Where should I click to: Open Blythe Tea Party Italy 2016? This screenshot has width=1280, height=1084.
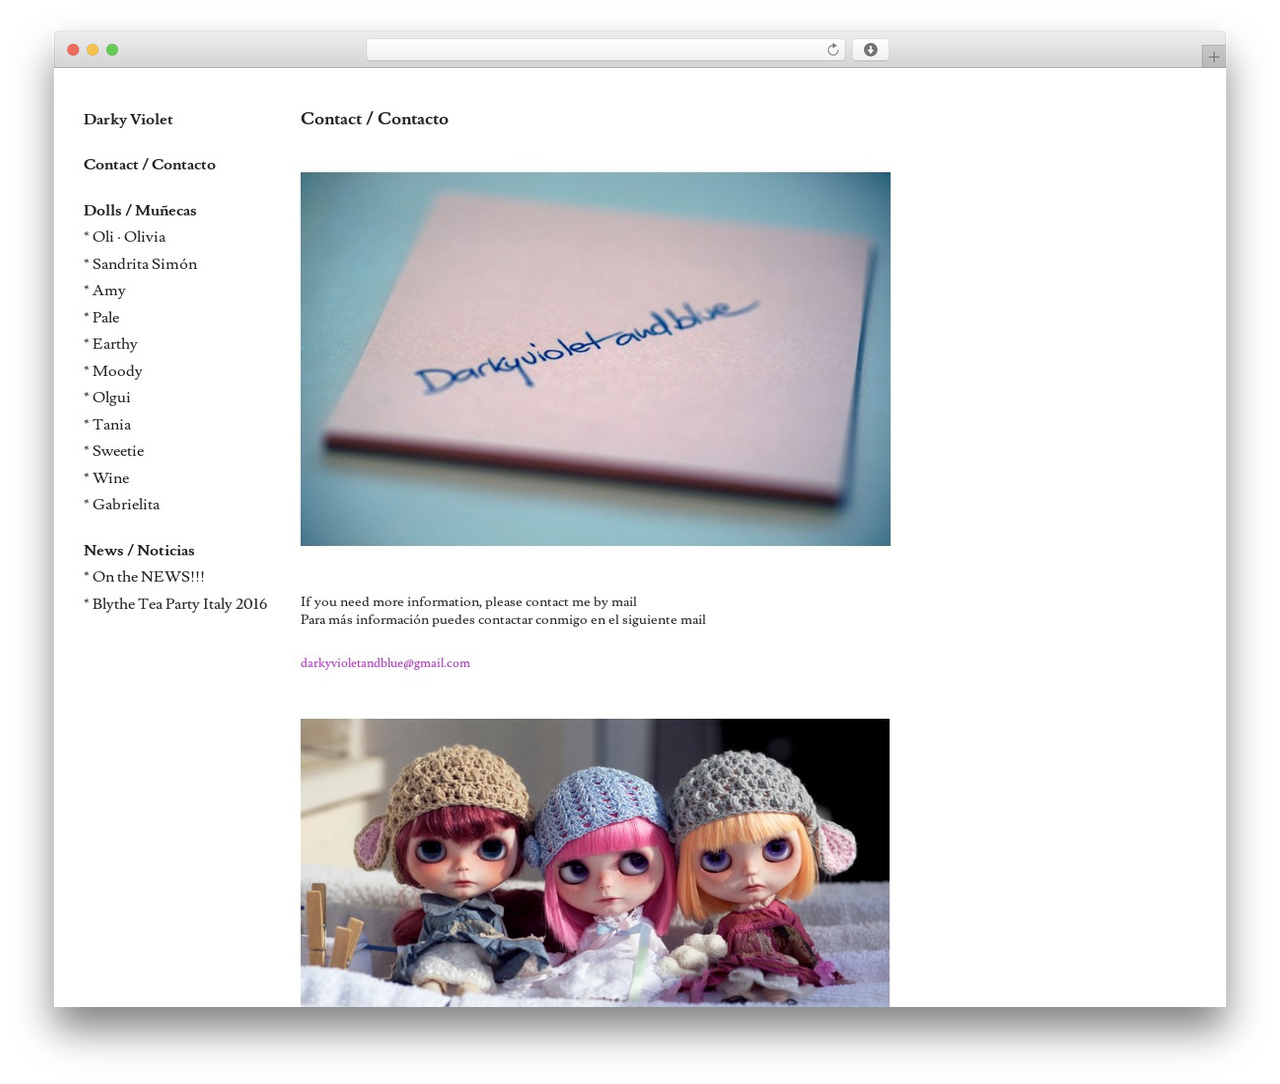(176, 604)
